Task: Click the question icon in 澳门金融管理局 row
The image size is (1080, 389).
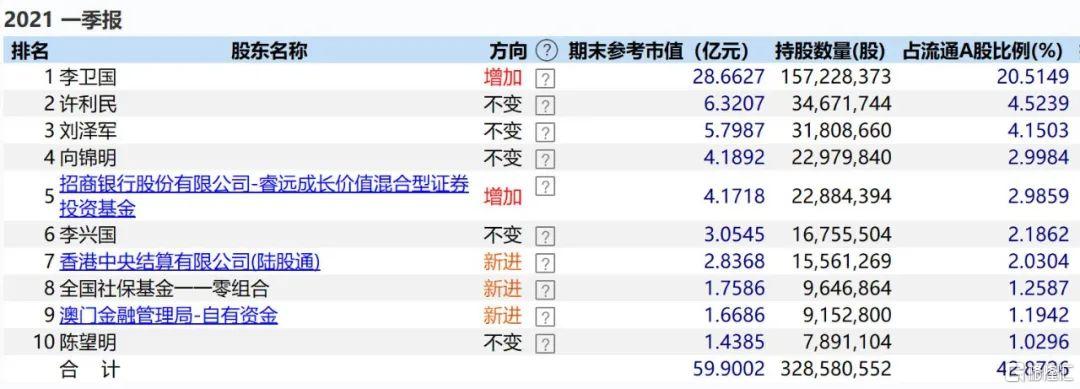Action: pyautogui.click(x=545, y=317)
